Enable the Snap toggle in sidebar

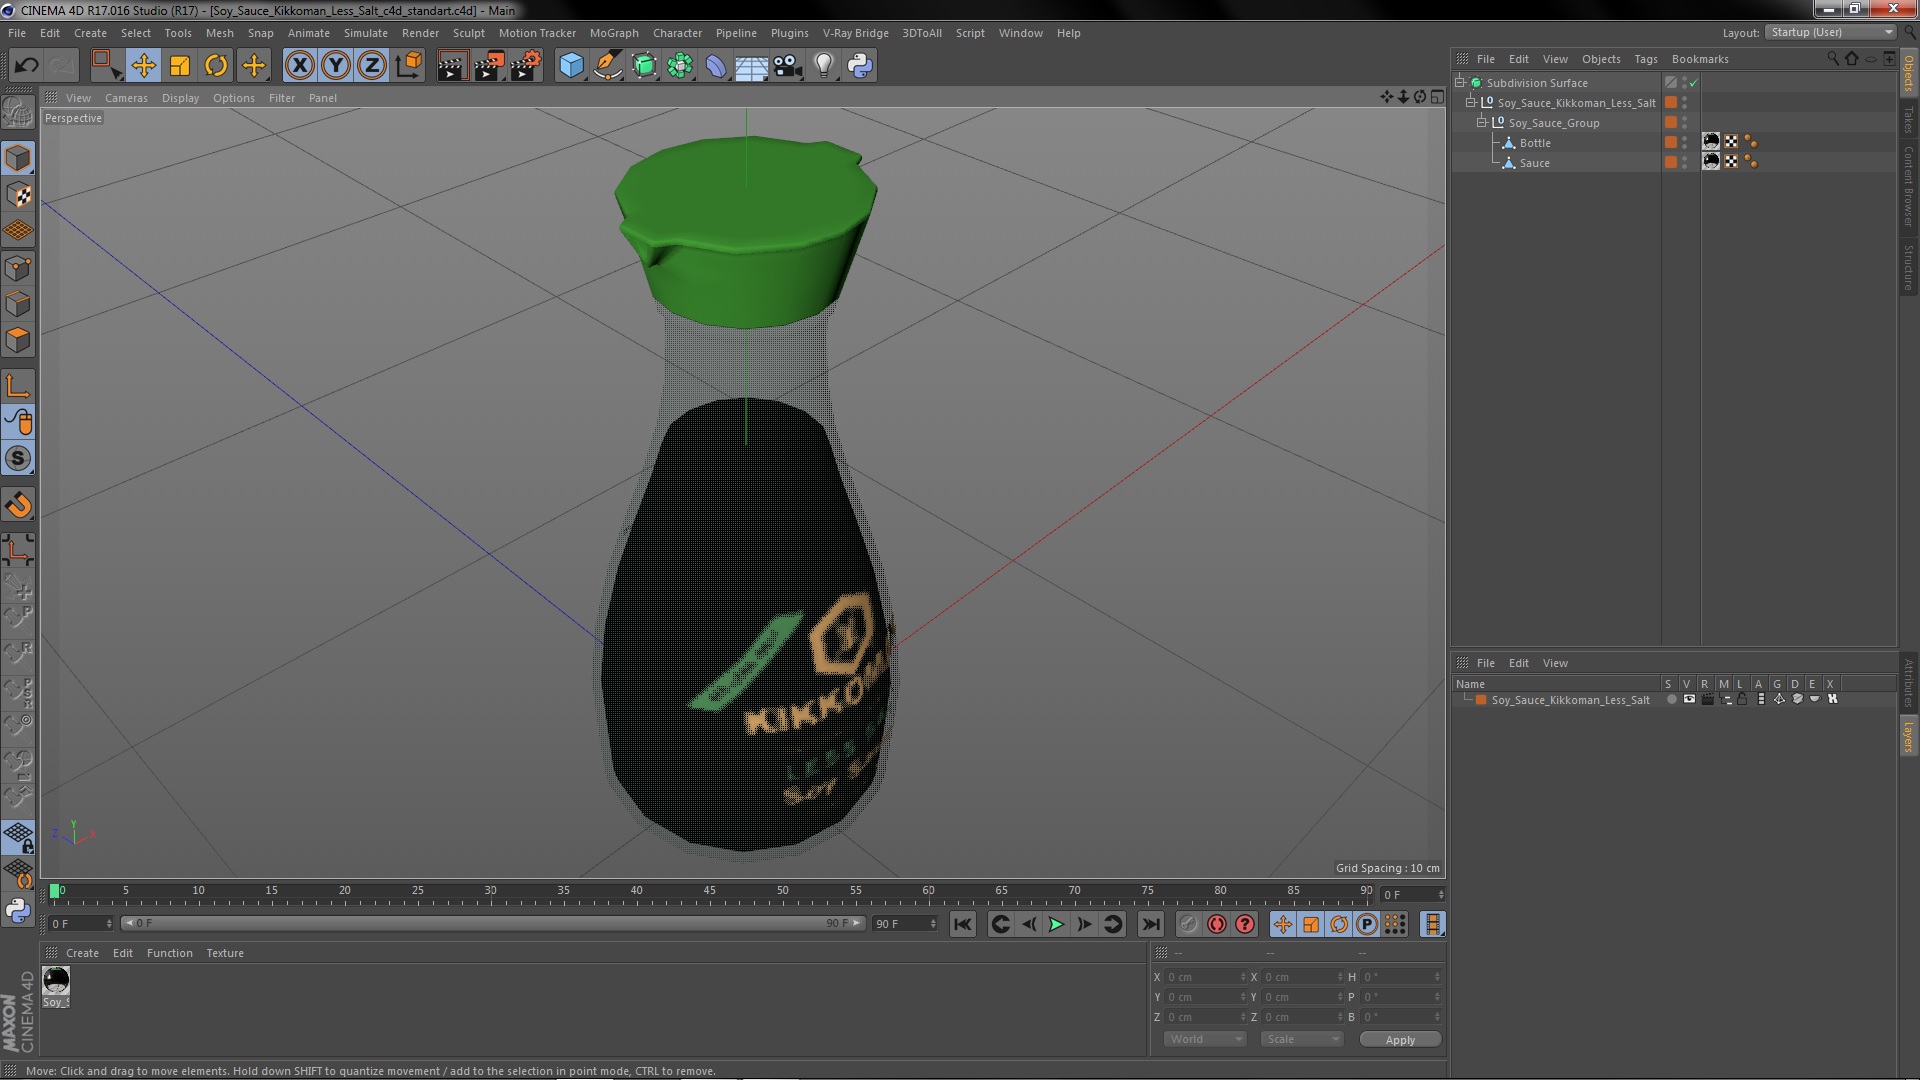point(18,458)
